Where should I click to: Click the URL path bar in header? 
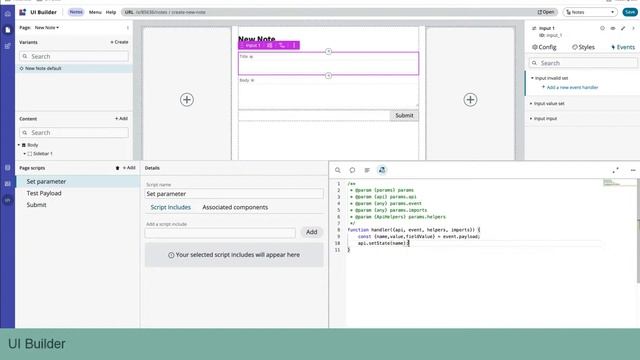(x=340, y=12)
